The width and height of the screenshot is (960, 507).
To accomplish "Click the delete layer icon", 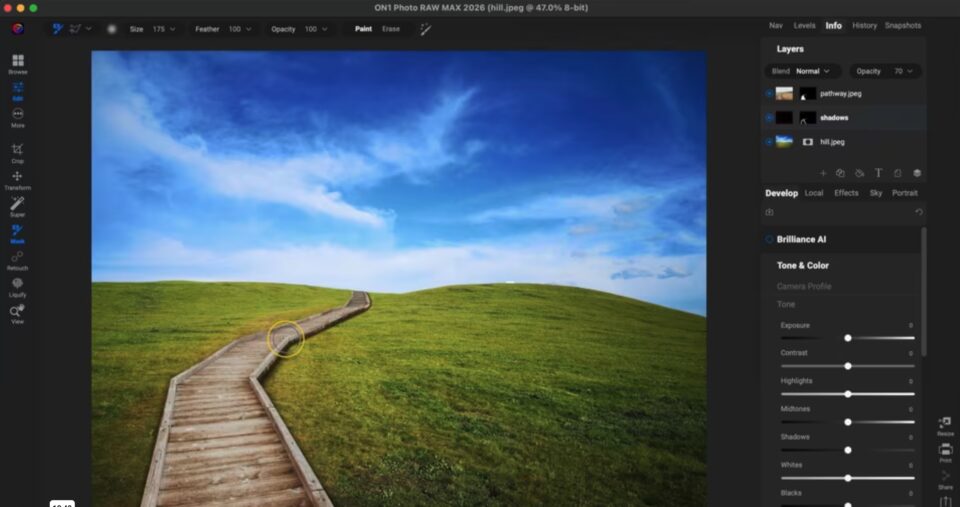I will 898,173.
